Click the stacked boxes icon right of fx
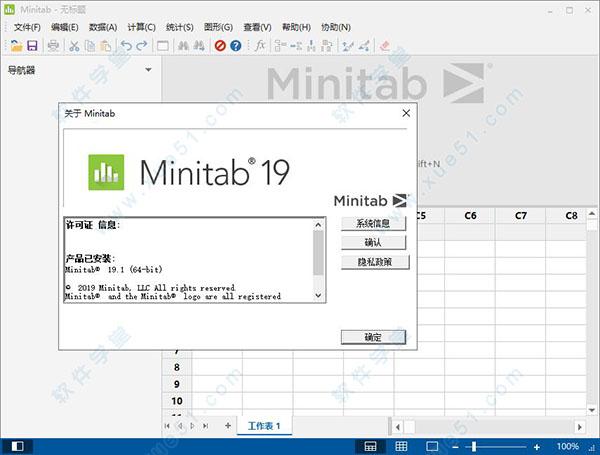 pos(280,46)
